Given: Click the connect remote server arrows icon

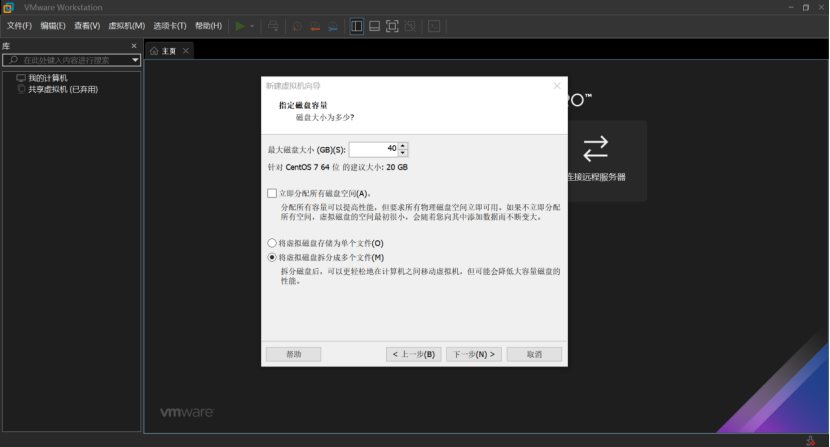Looking at the screenshot, I should (x=596, y=148).
